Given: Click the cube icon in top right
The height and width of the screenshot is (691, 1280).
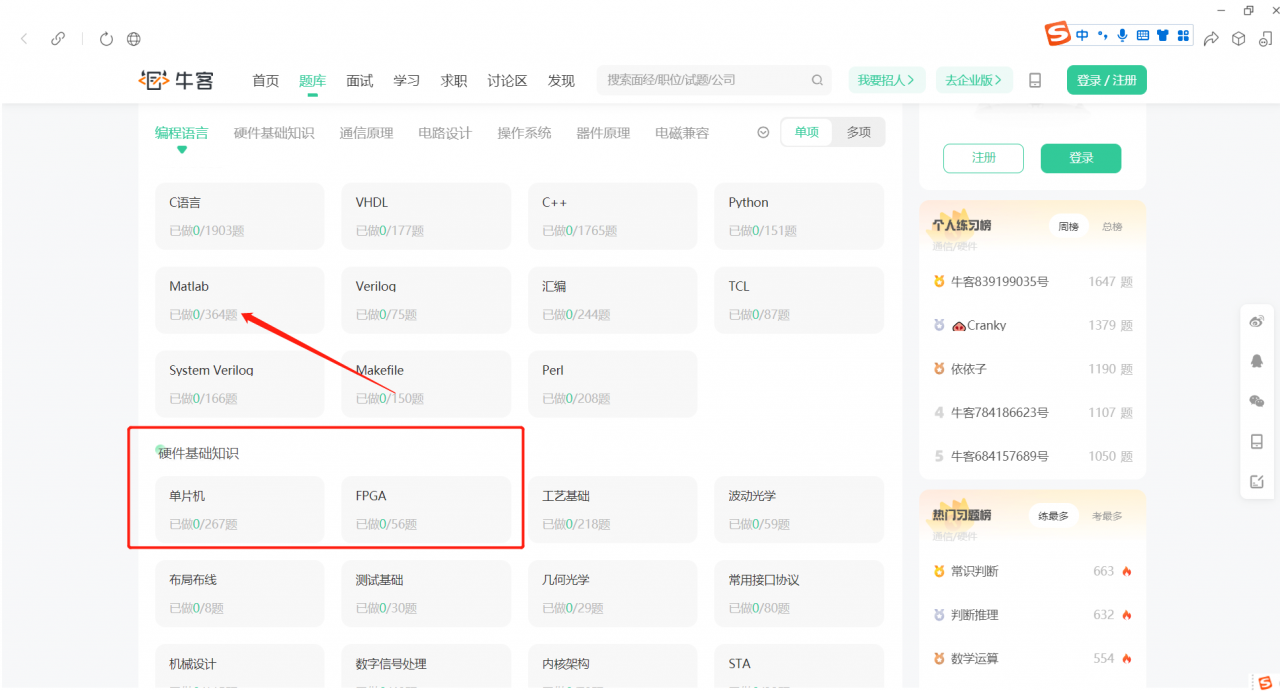Looking at the screenshot, I should tap(1239, 39).
